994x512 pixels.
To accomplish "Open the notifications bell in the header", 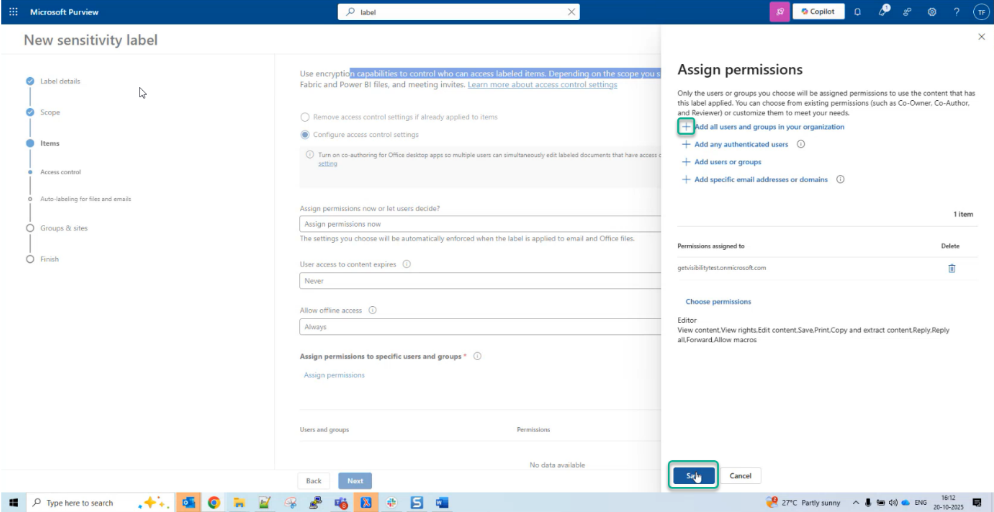I will click(857, 12).
